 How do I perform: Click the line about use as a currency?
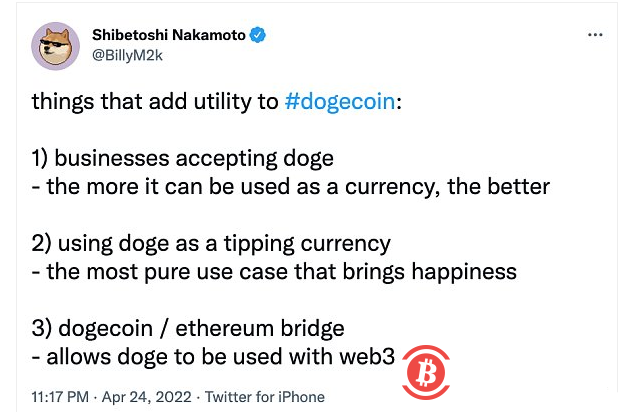(x=290, y=187)
